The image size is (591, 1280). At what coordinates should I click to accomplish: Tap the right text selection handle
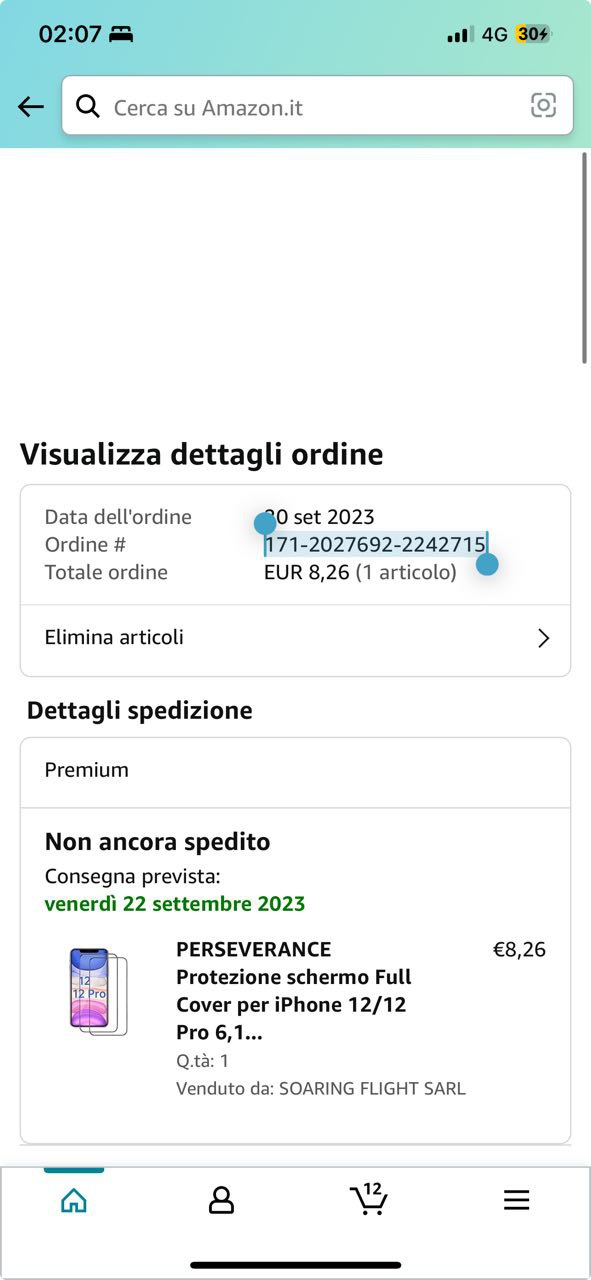point(487,565)
